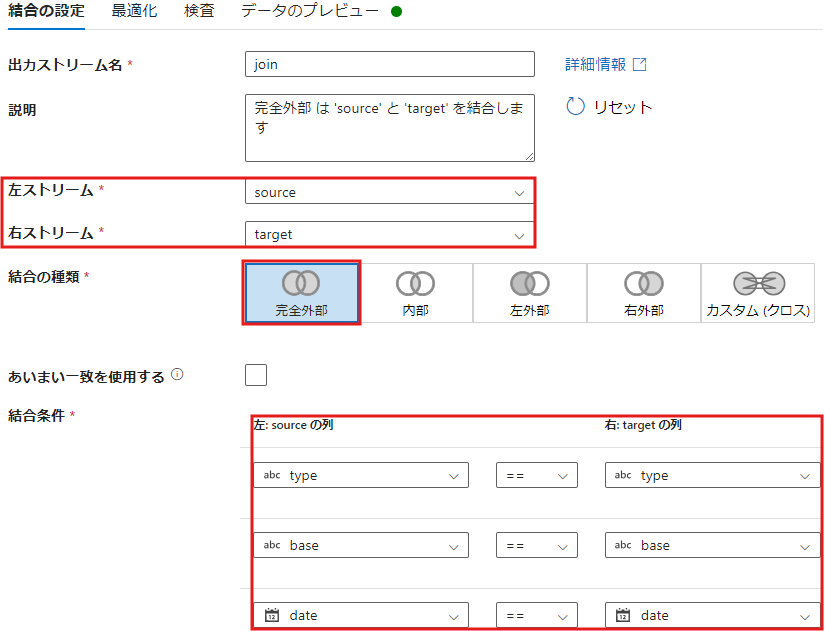Click inside the 説明 description text area
The height and width of the screenshot is (631, 825).
pos(389,127)
